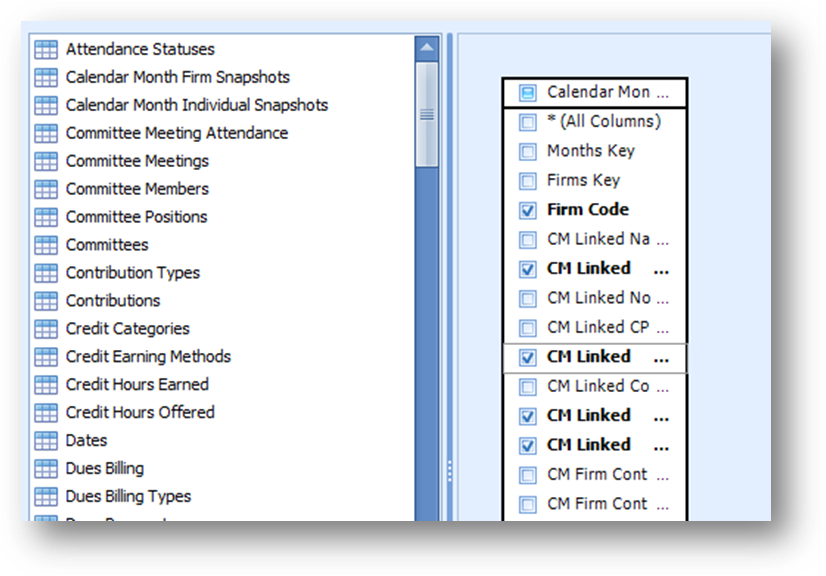Image resolution: width=826 pixels, height=576 pixels.
Task: Click the table icon beside Contributions
Action: (x=46, y=301)
